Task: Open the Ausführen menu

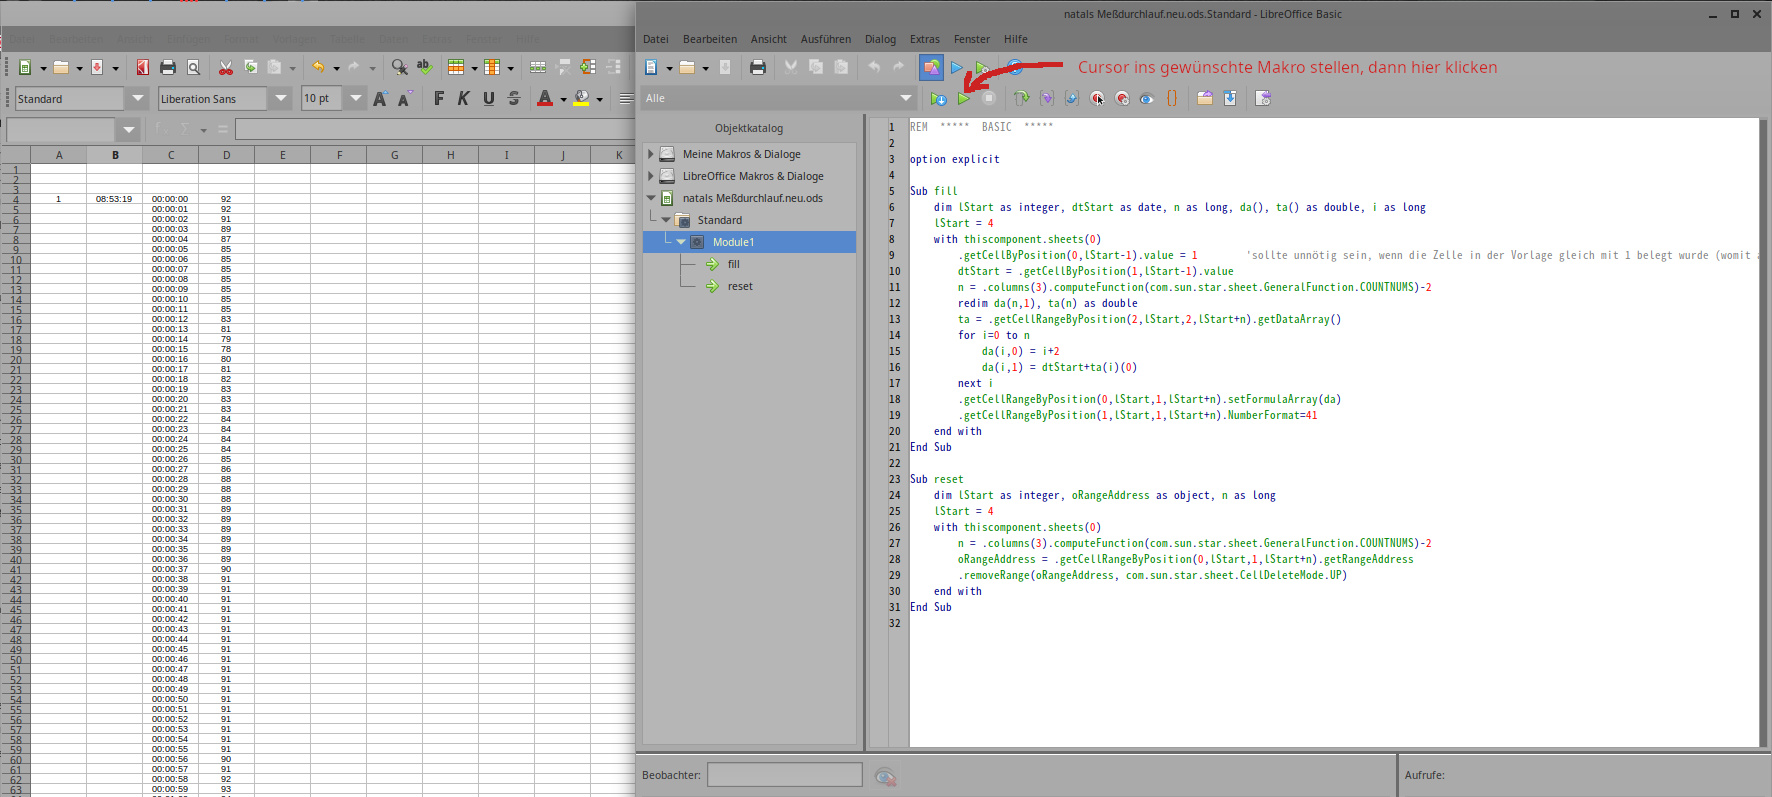Action: click(x=826, y=39)
